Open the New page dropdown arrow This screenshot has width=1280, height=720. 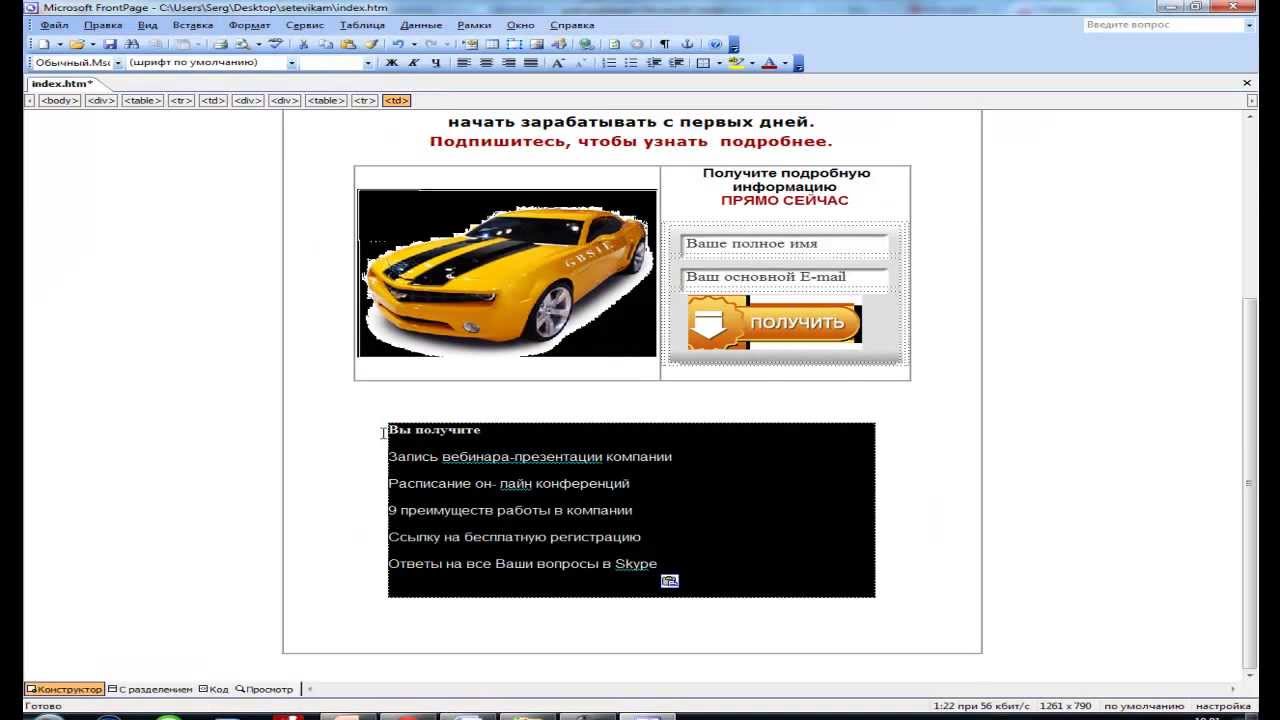[x=60, y=44]
